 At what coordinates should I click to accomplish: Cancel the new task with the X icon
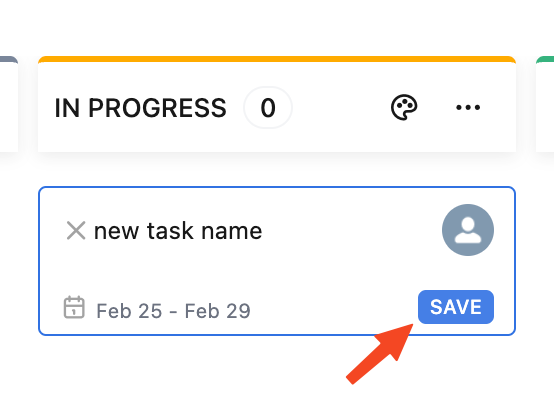tap(76, 231)
